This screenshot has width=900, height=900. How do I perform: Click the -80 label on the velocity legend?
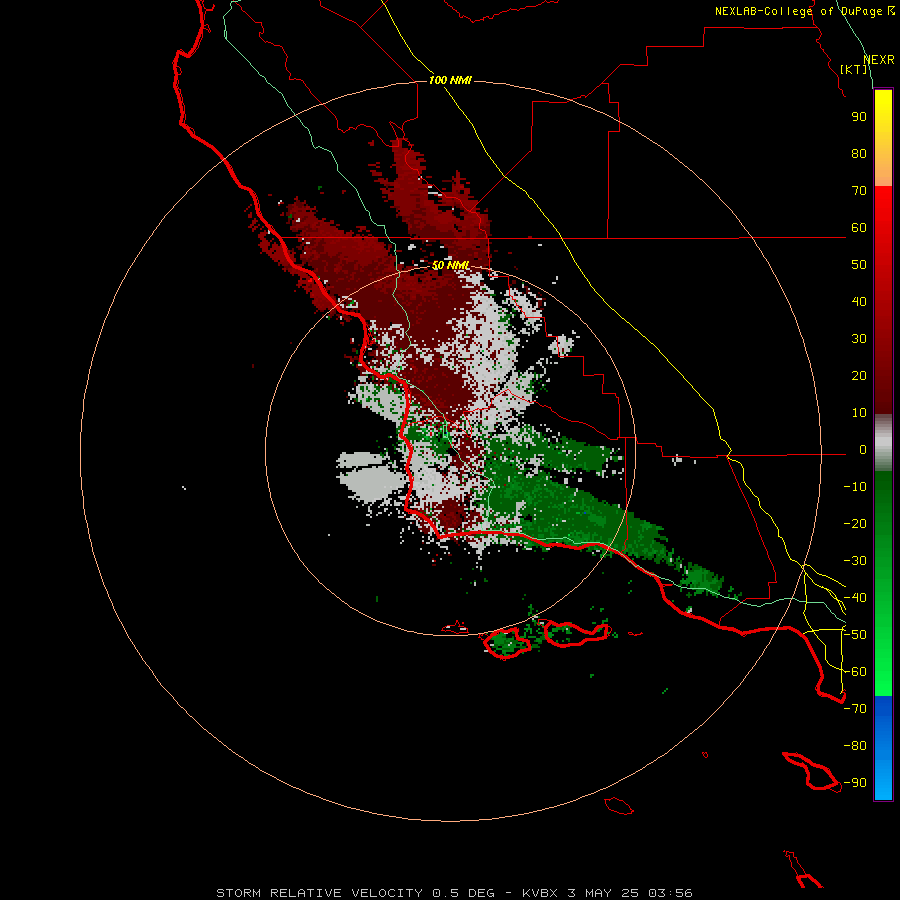tap(855, 746)
